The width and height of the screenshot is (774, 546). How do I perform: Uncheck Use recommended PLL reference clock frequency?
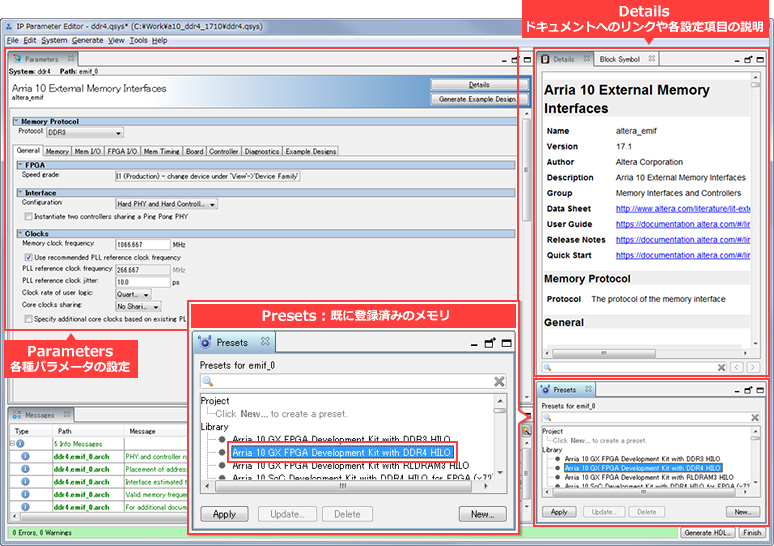point(28,257)
